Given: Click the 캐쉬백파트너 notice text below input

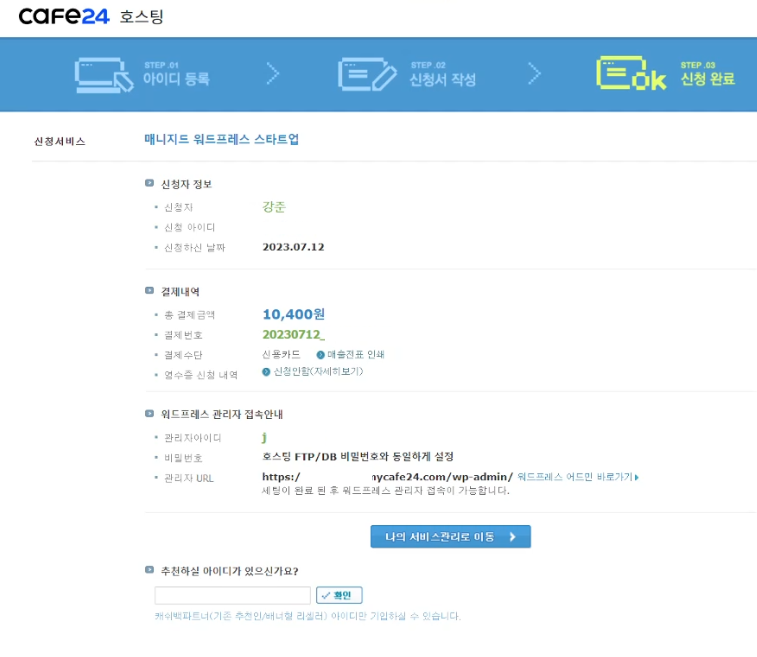Looking at the screenshot, I should (308, 616).
